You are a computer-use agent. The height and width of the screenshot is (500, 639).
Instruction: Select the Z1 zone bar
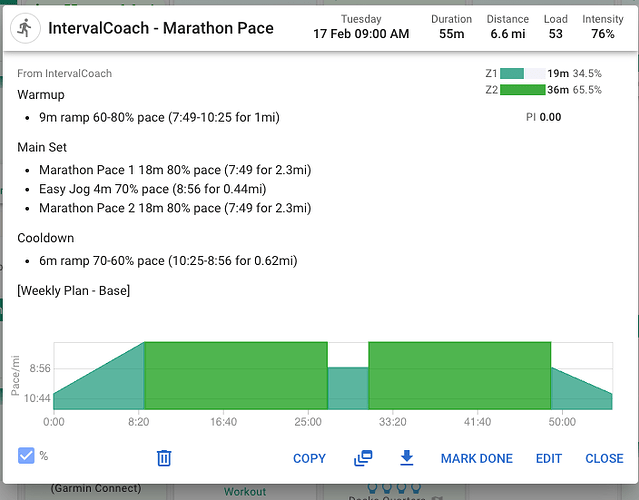pyautogui.click(x=522, y=73)
